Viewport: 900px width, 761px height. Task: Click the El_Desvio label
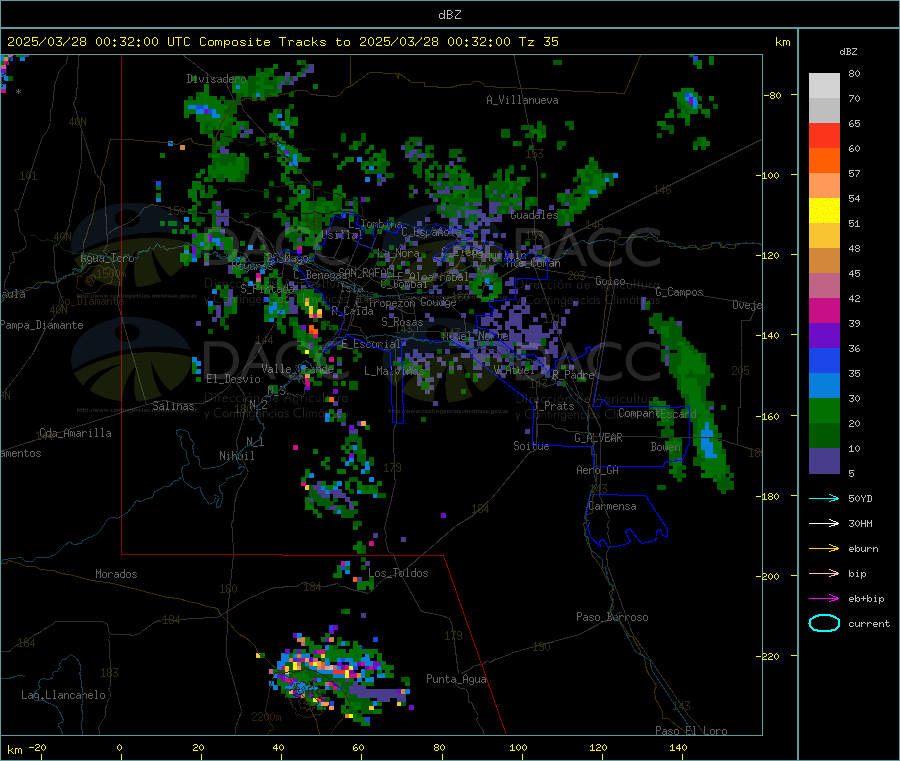click(233, 379)
